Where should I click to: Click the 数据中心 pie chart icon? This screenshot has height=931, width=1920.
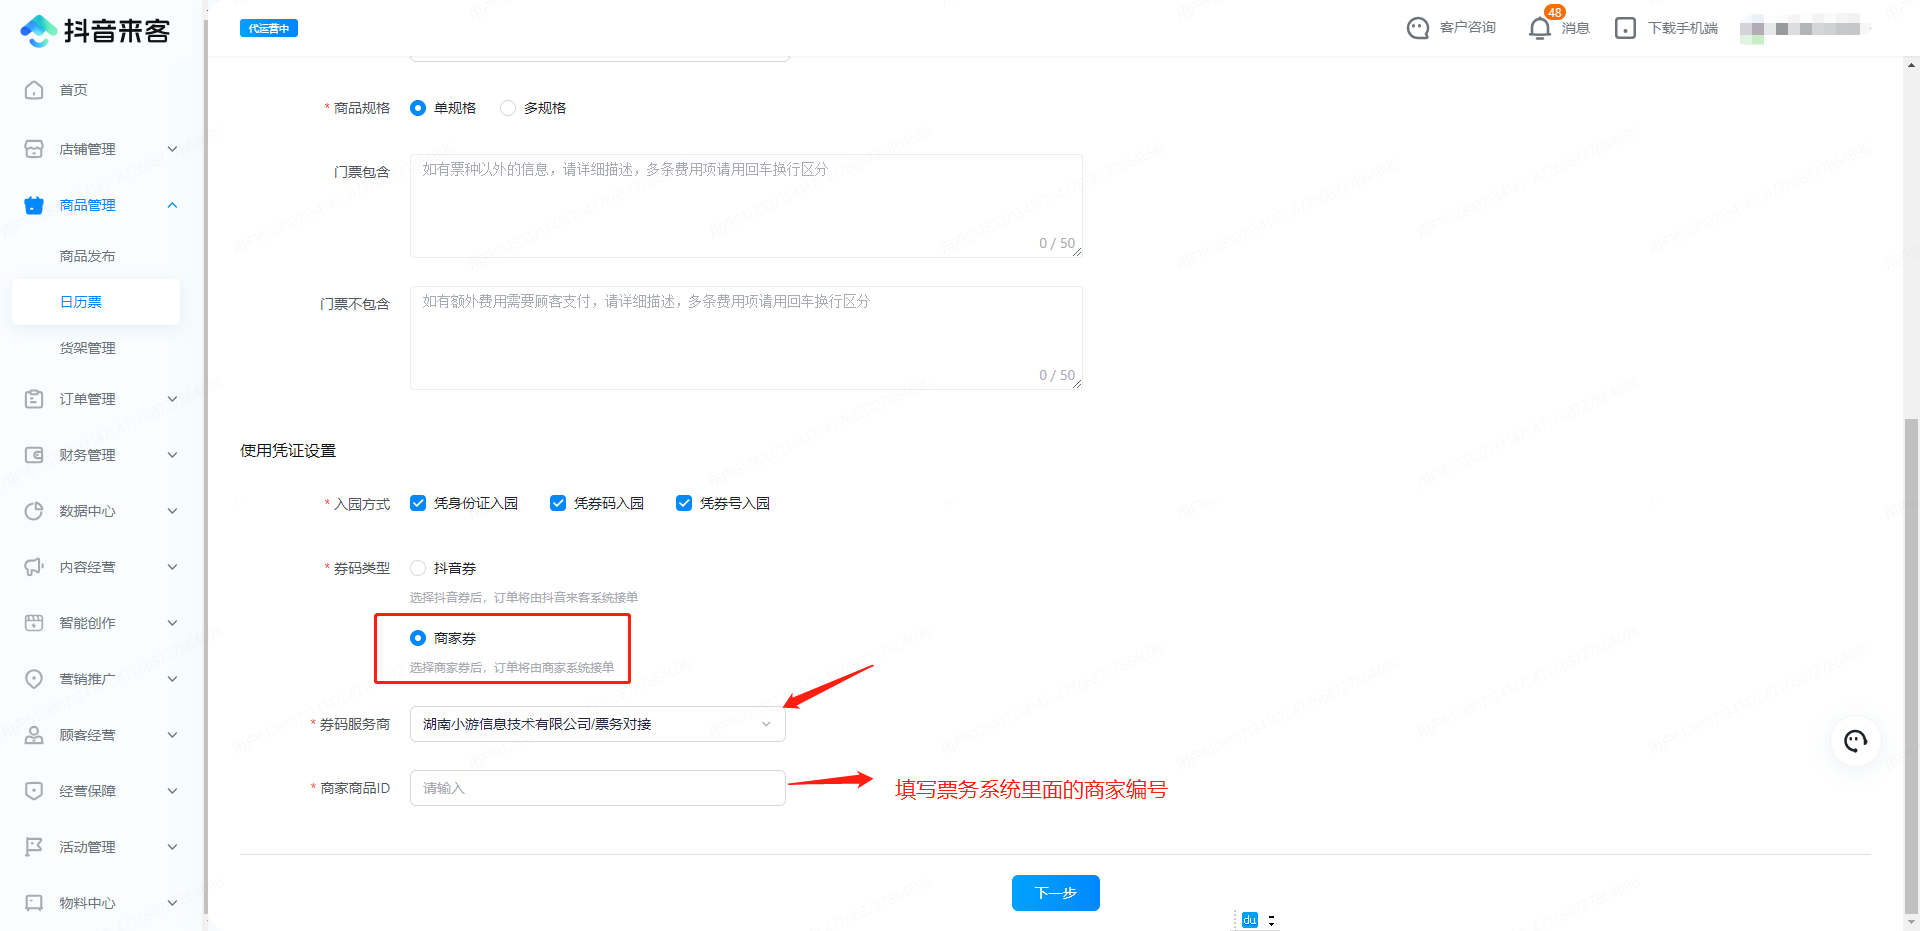coord(34,511)
